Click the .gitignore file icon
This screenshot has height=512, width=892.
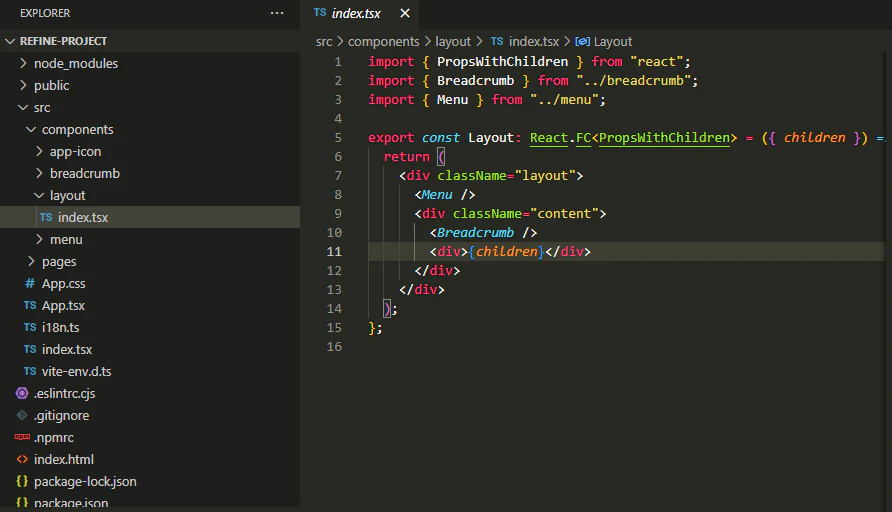click(x=22, y=415)
